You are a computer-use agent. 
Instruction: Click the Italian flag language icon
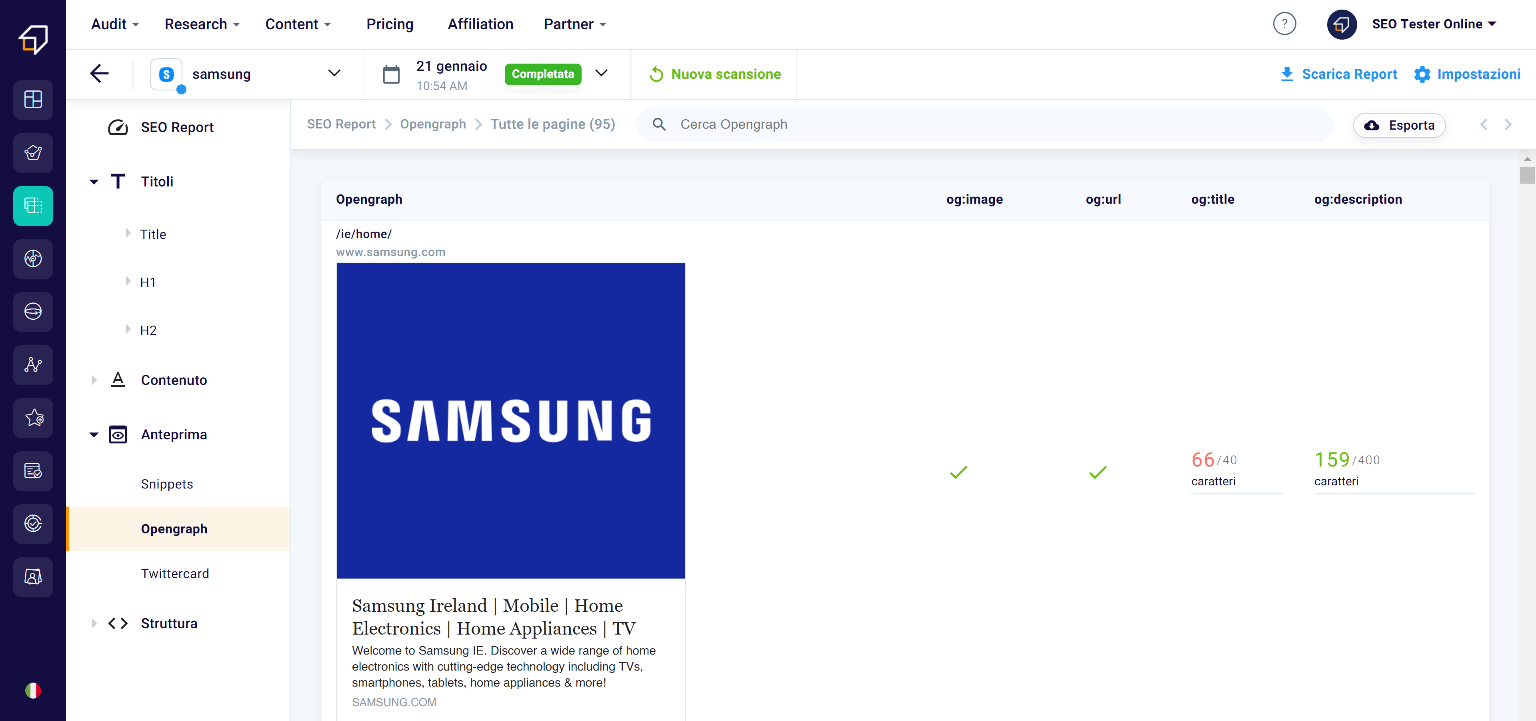click(33, 690)
